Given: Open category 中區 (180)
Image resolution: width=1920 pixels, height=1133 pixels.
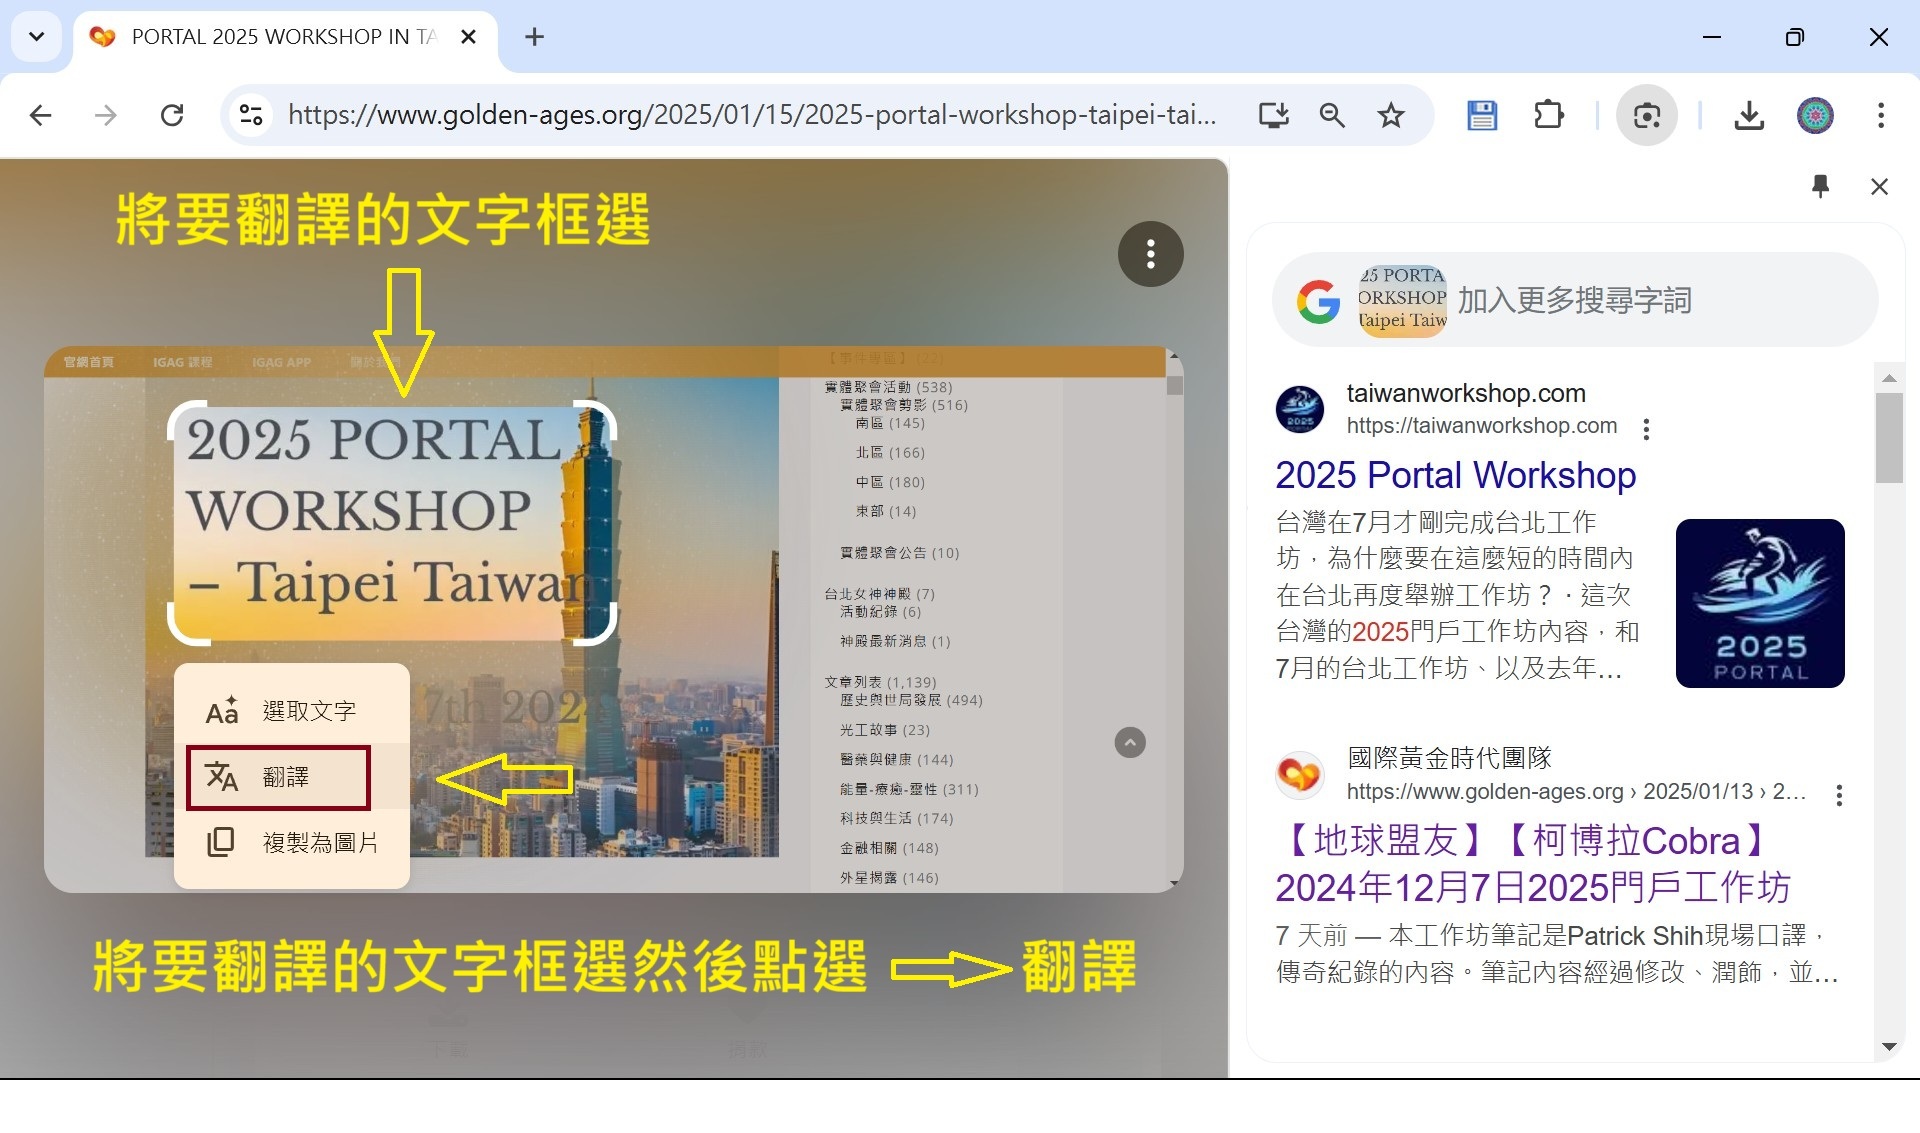Looking at the screenshot, I should [890, 482].
